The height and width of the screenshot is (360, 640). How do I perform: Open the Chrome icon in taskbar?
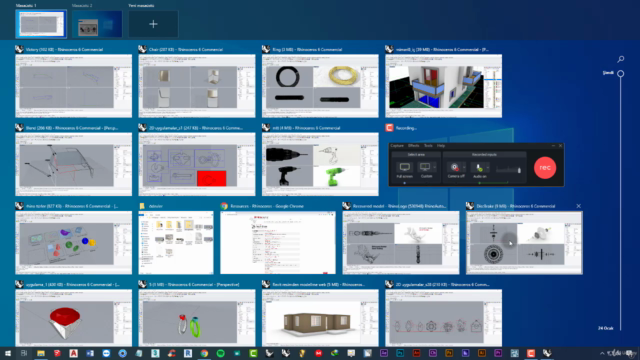click(x=204, y=353)
